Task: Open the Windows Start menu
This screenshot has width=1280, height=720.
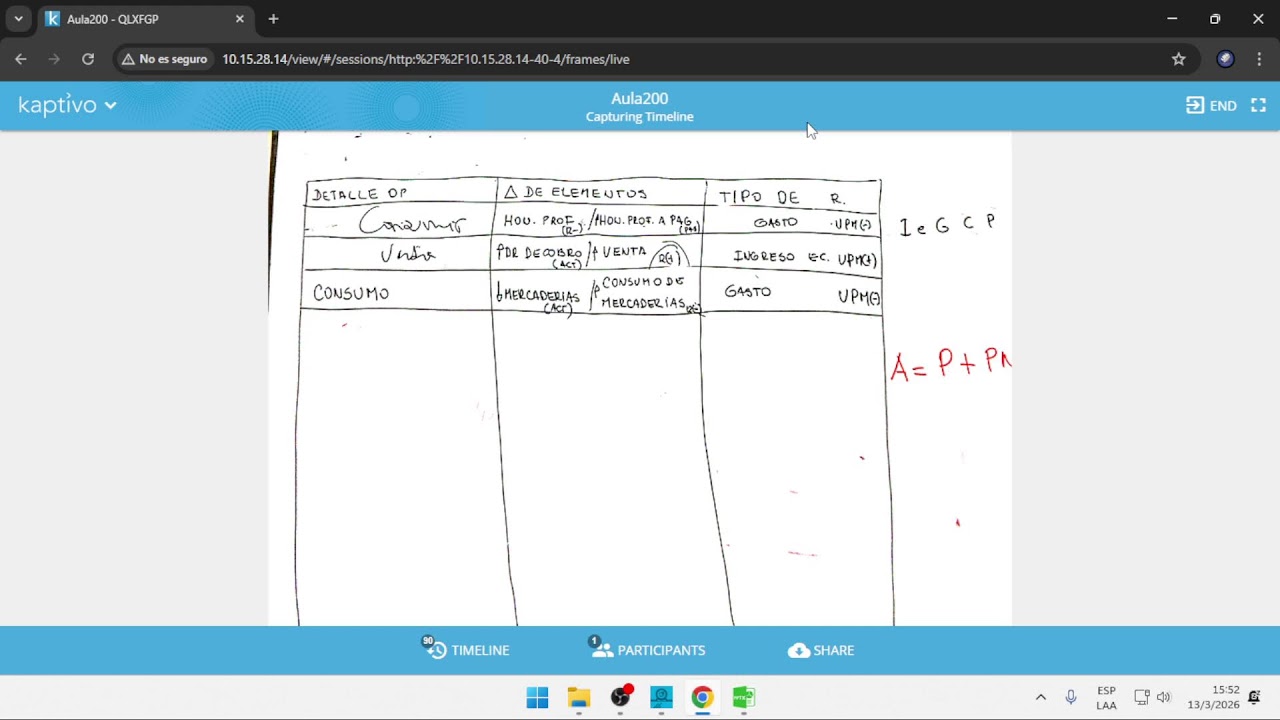Action: pos(537,697)
